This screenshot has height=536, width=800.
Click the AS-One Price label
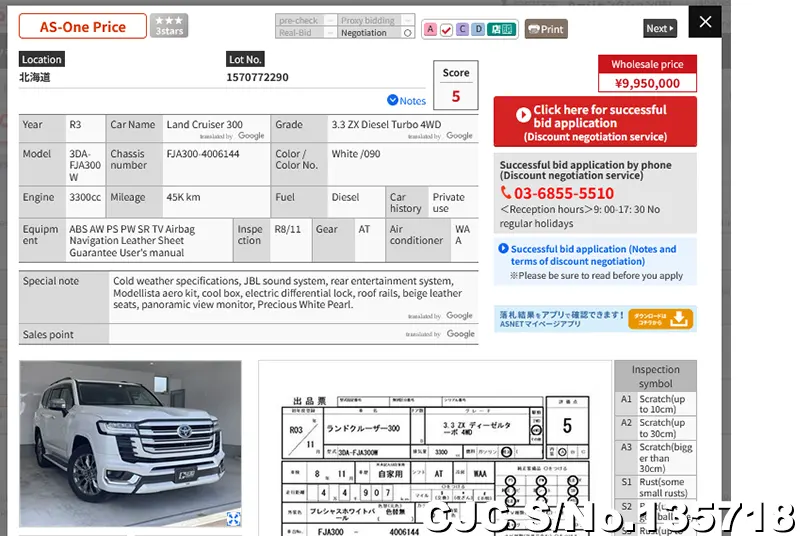click(x=83, y=27)
